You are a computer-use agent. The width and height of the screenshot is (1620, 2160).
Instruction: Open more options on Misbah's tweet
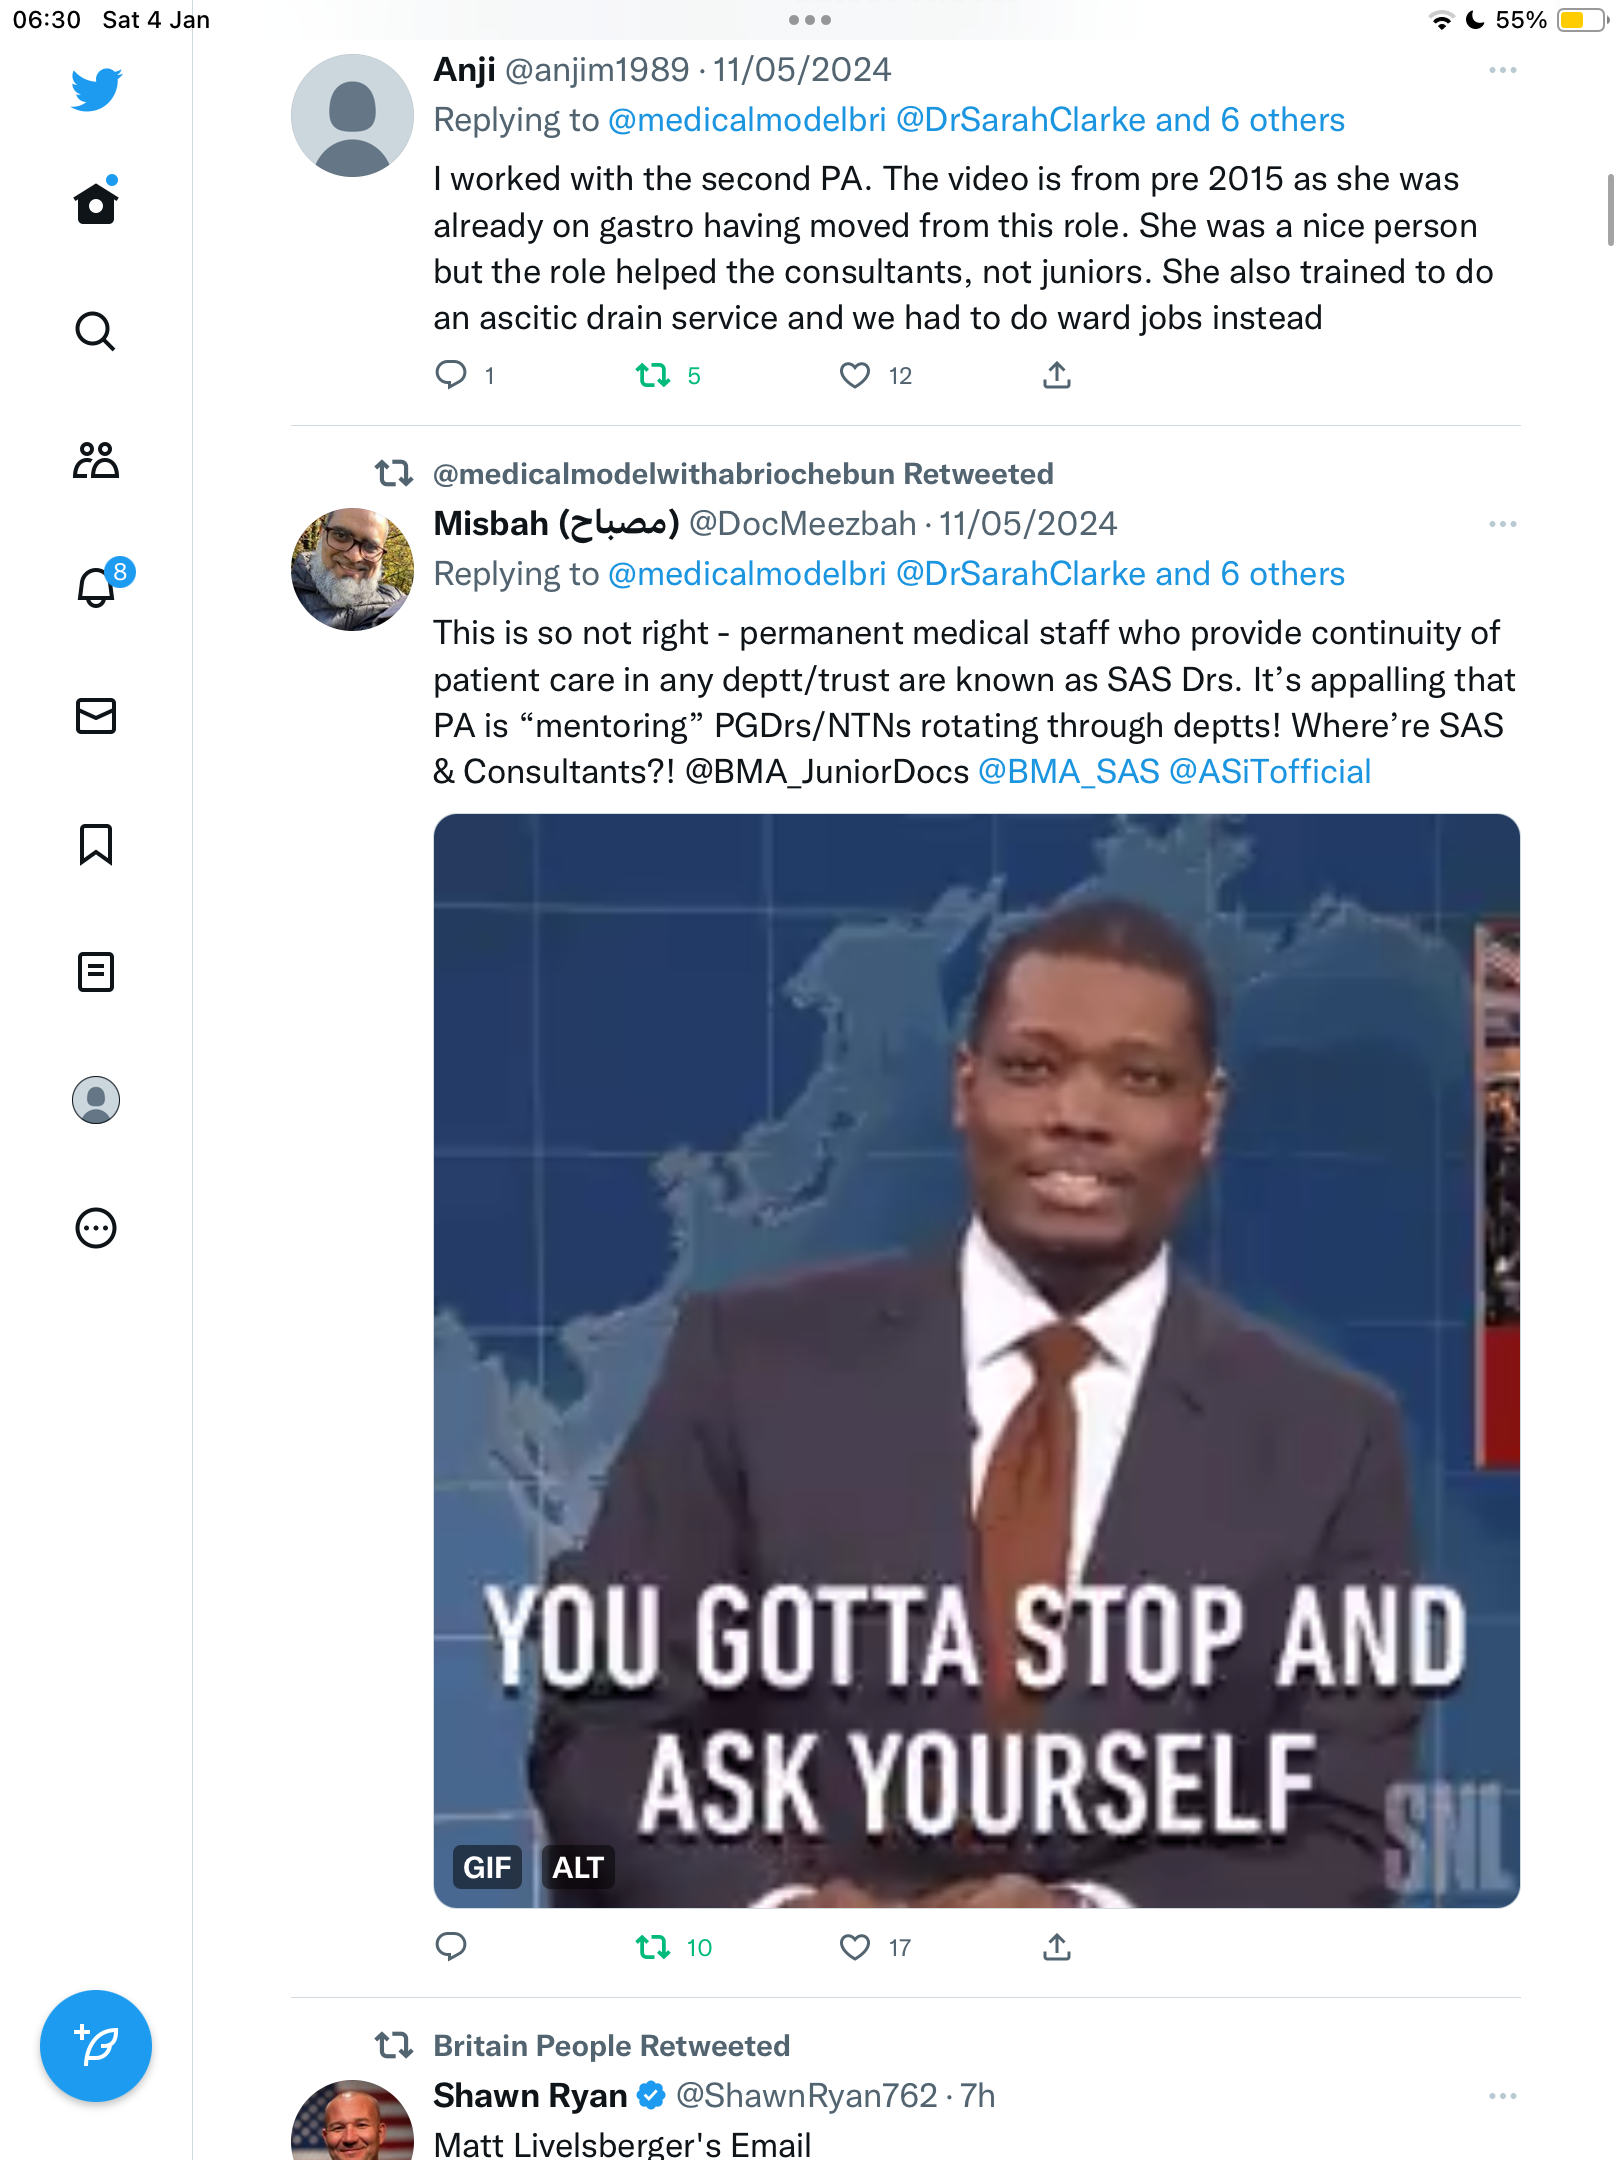coord(1502,524)
